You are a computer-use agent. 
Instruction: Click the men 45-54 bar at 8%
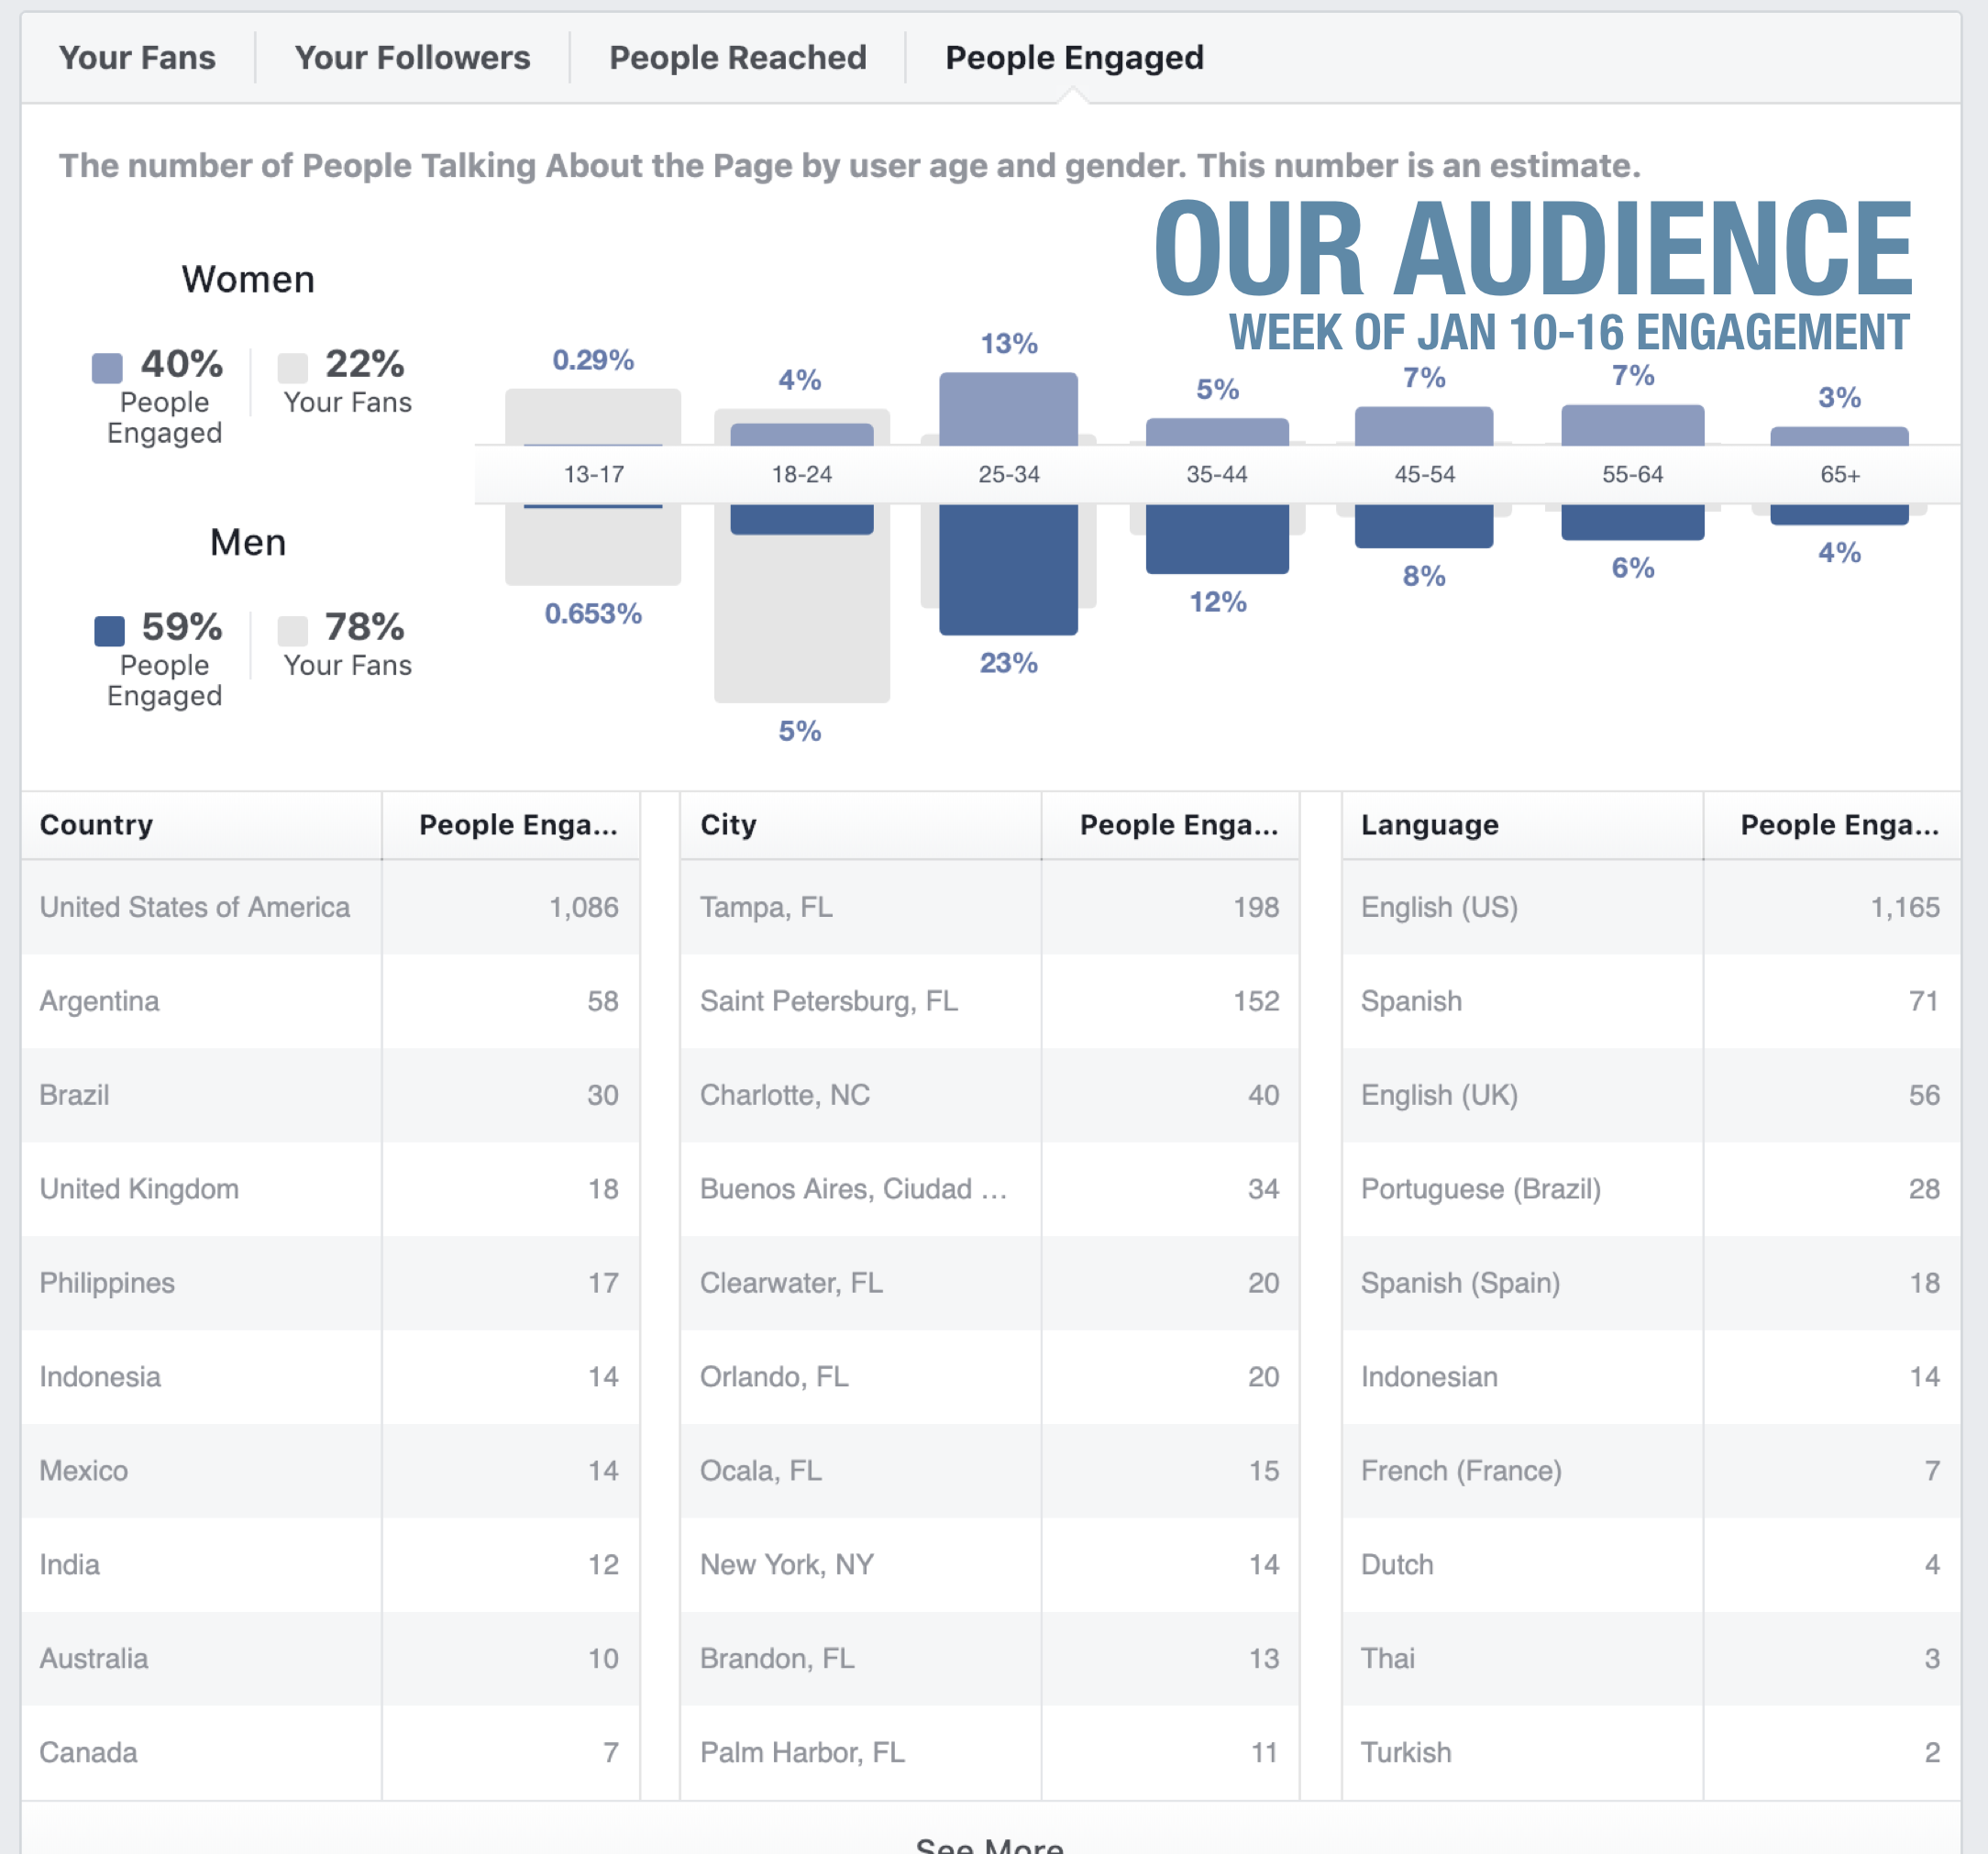point(1424,526)
